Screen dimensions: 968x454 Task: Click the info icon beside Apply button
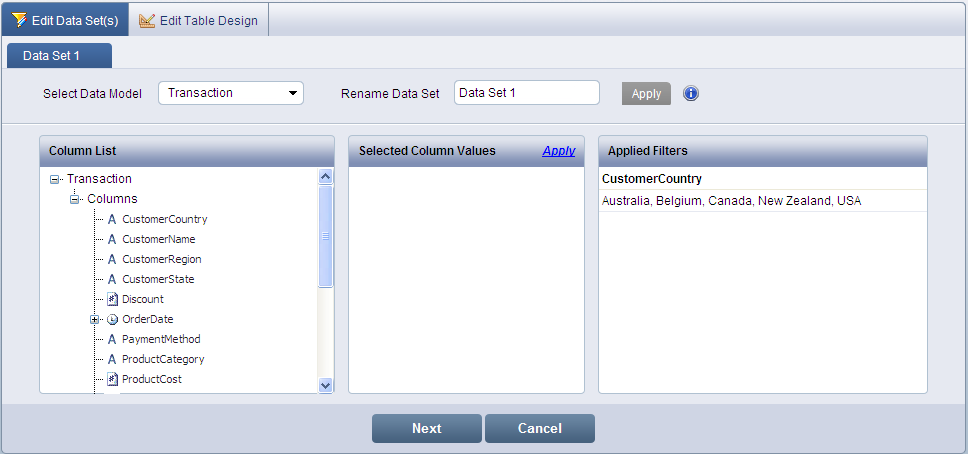(x=691, y=93)
